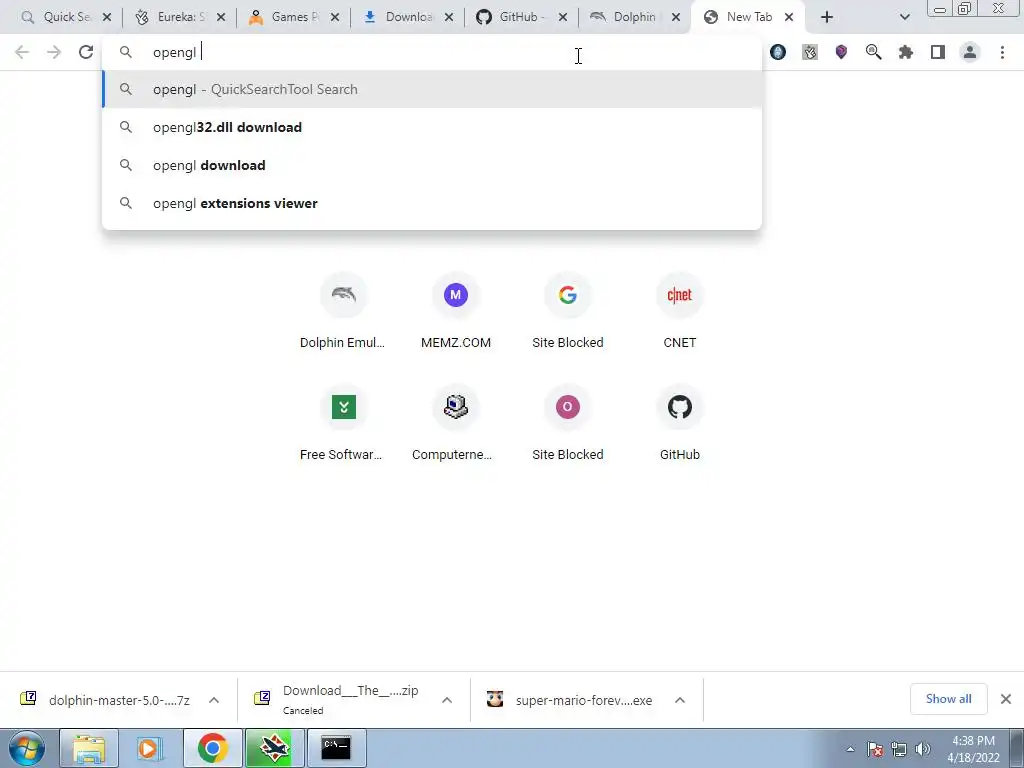The height and width of the screenshot is (768, 1024).
Task: Click the round blue extension icon
Action: pos(778,52)
